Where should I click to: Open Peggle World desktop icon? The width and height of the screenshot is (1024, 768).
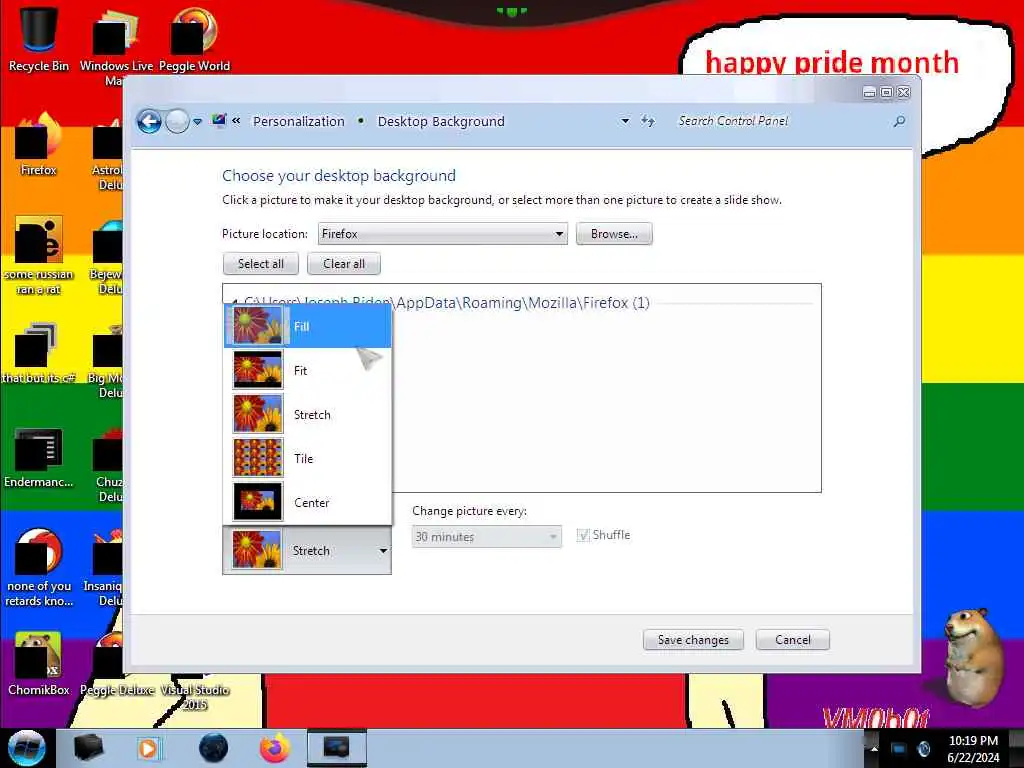click(x=194, y=39)
